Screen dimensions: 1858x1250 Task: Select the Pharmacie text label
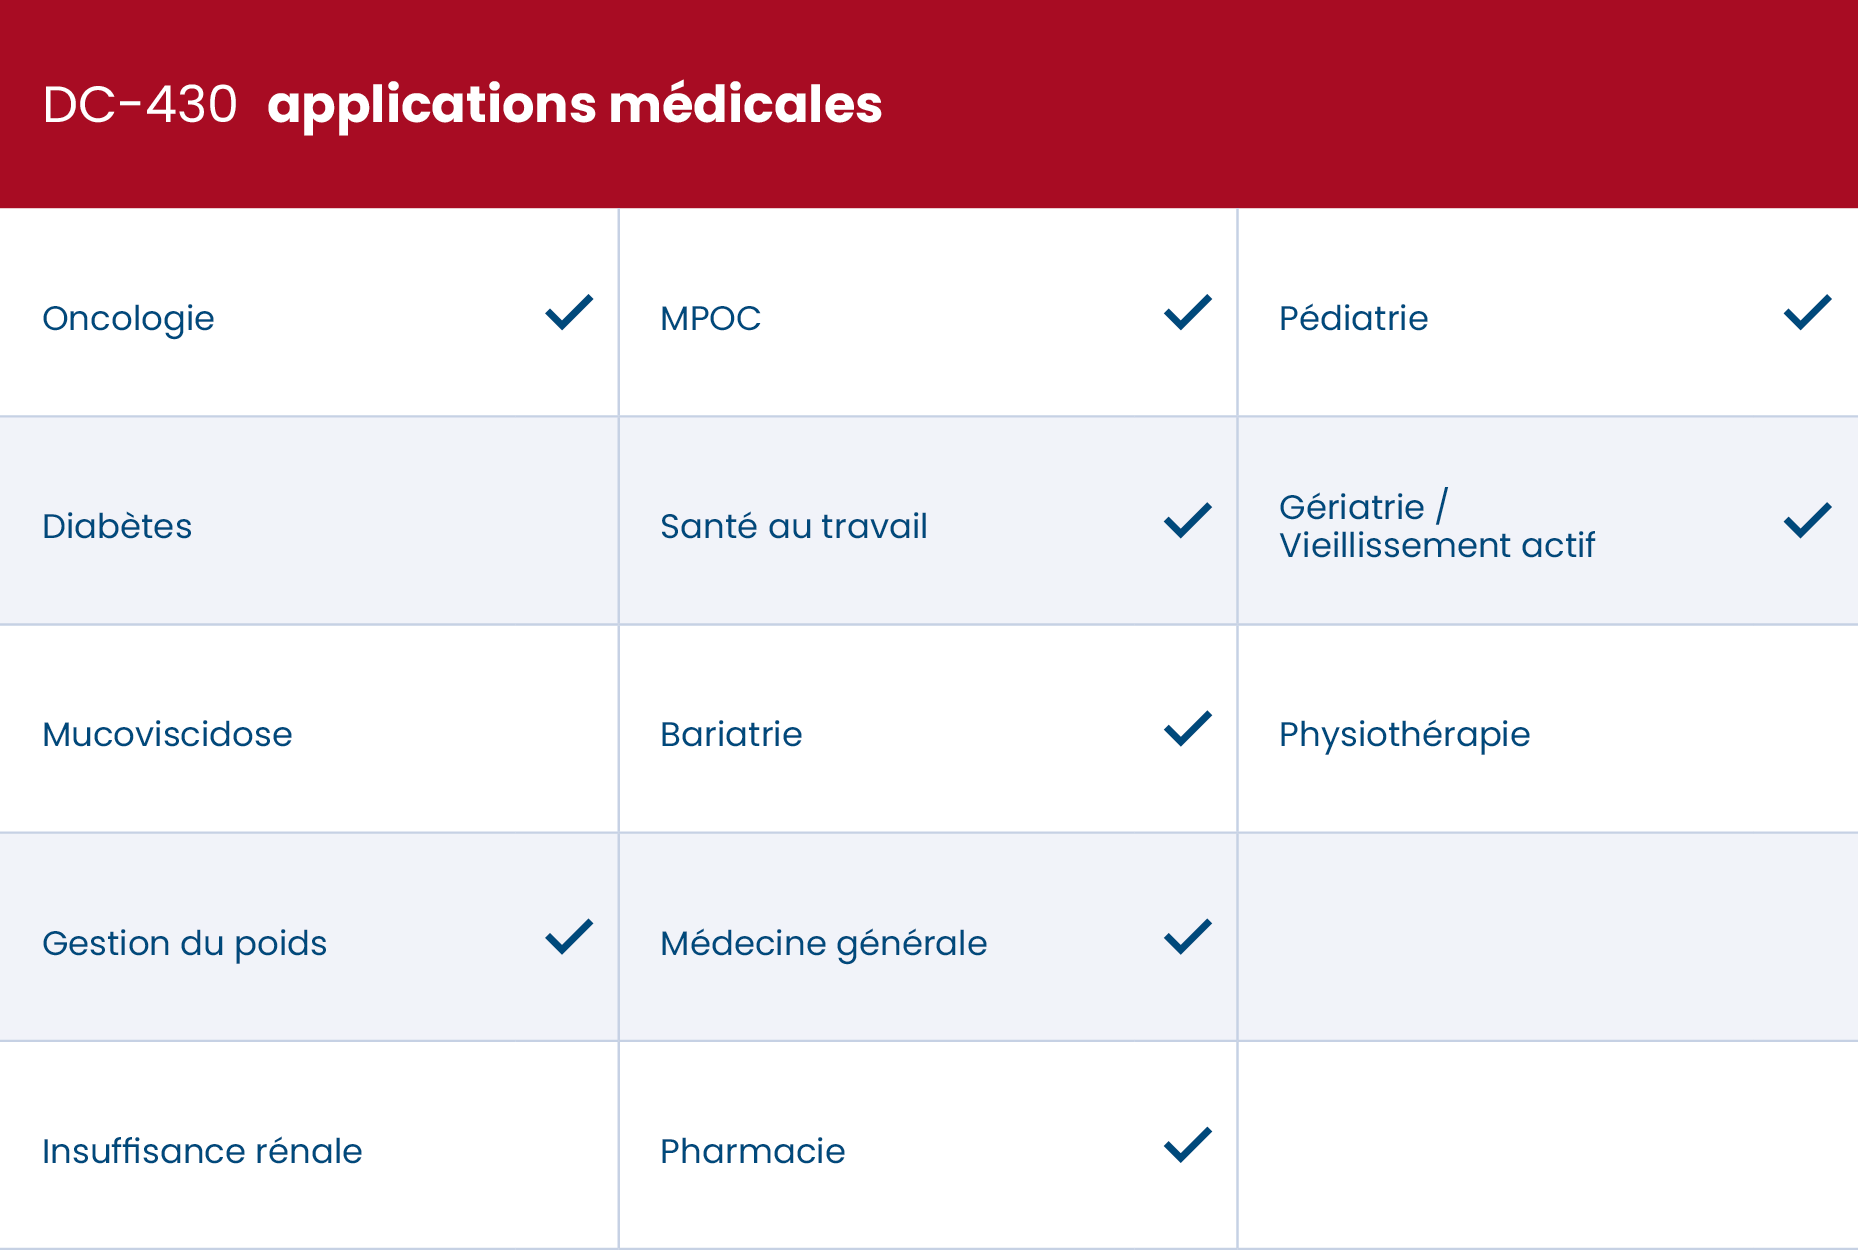coord(752,1151)
